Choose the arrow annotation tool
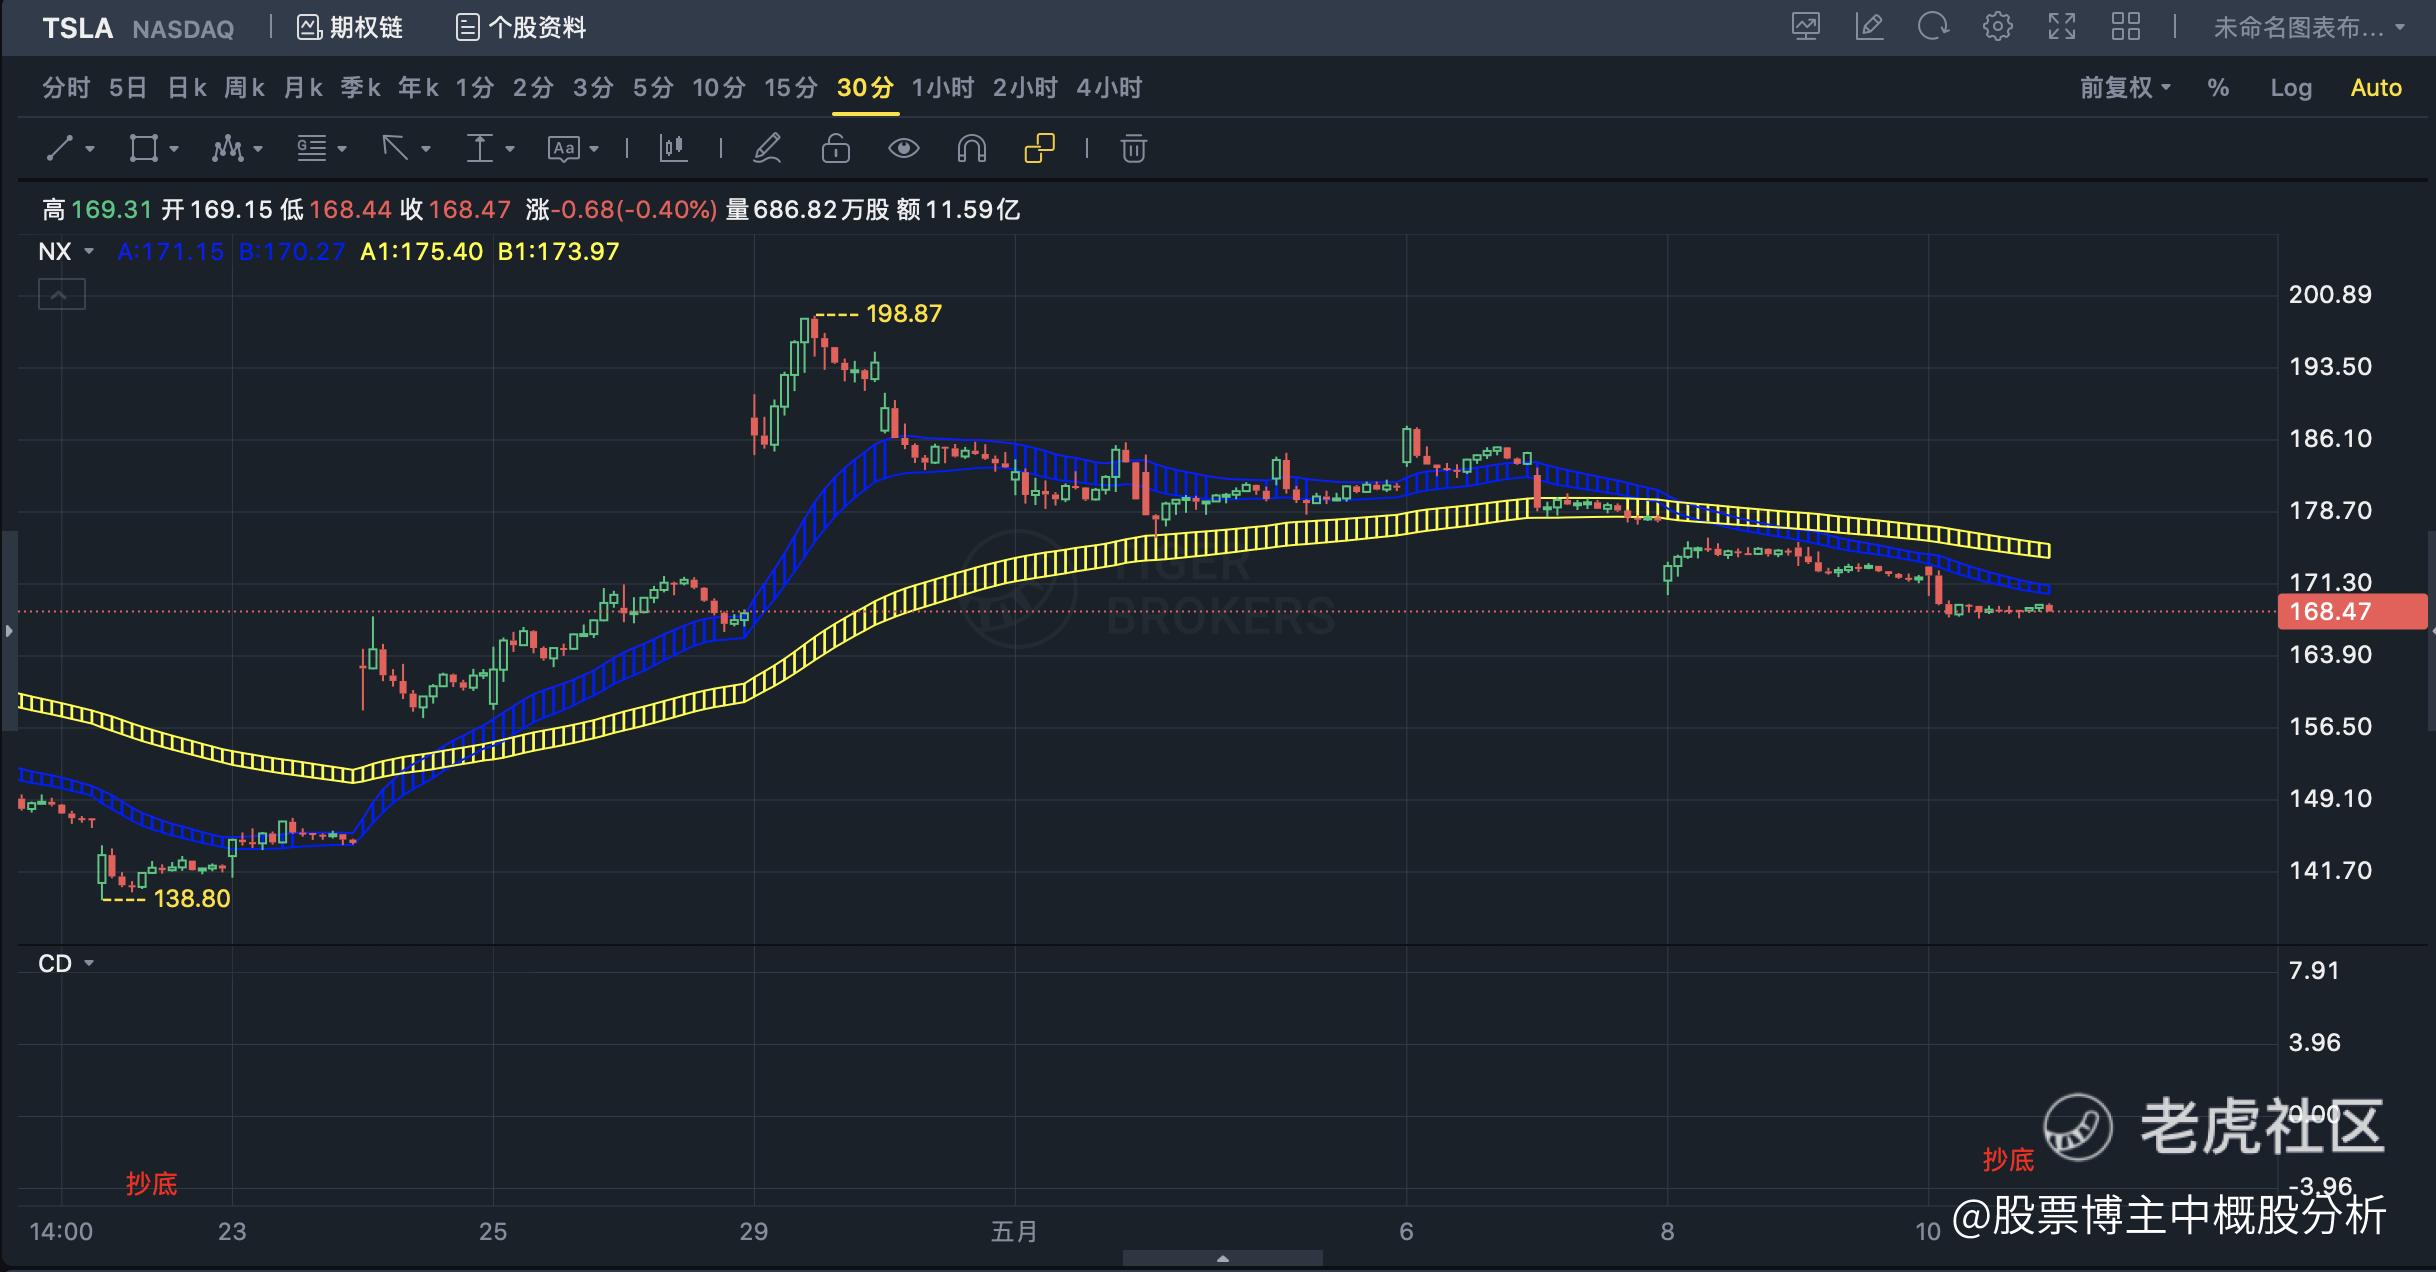2436x1272 pixels. click(x=395, y=149)
